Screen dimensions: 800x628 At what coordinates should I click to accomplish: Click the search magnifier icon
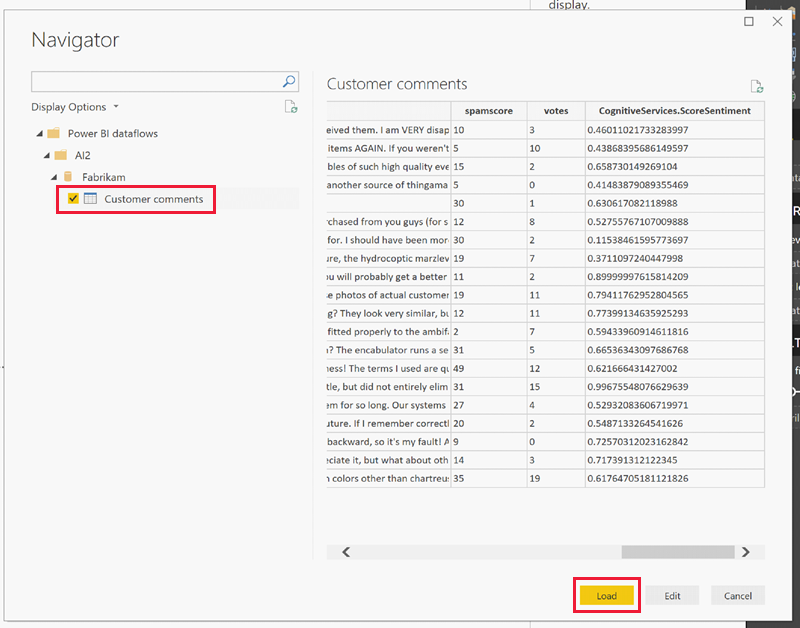click(289, 82)
